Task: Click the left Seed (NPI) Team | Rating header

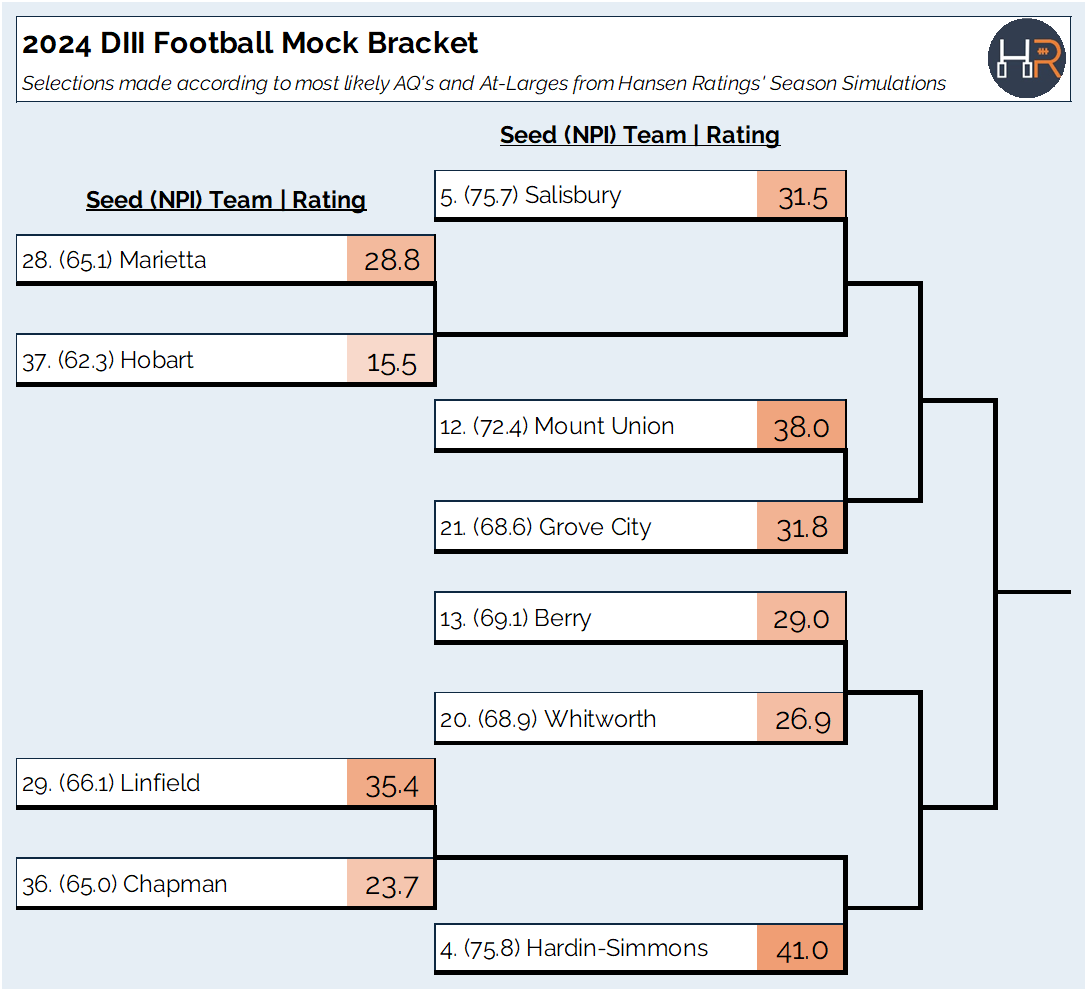Action: click(226, 200)
